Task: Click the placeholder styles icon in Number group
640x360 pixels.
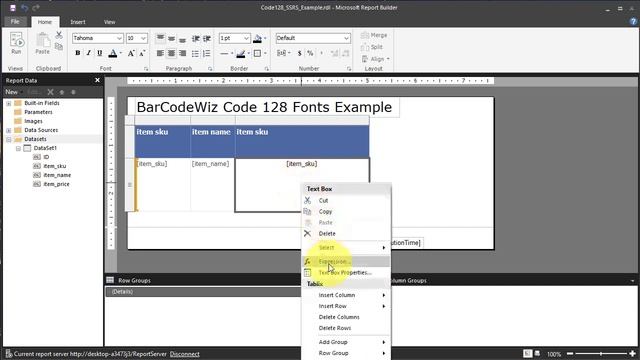Action: (283, 53)
